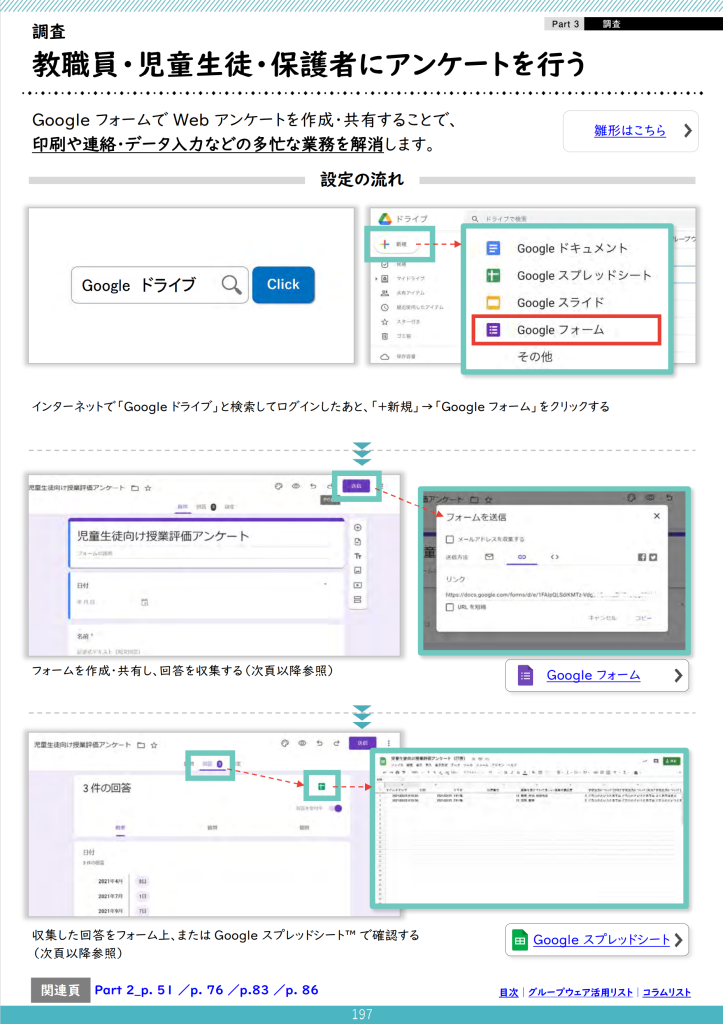
Task: Click the Google スライド yellow icon
Action: [x=492, y=302]
